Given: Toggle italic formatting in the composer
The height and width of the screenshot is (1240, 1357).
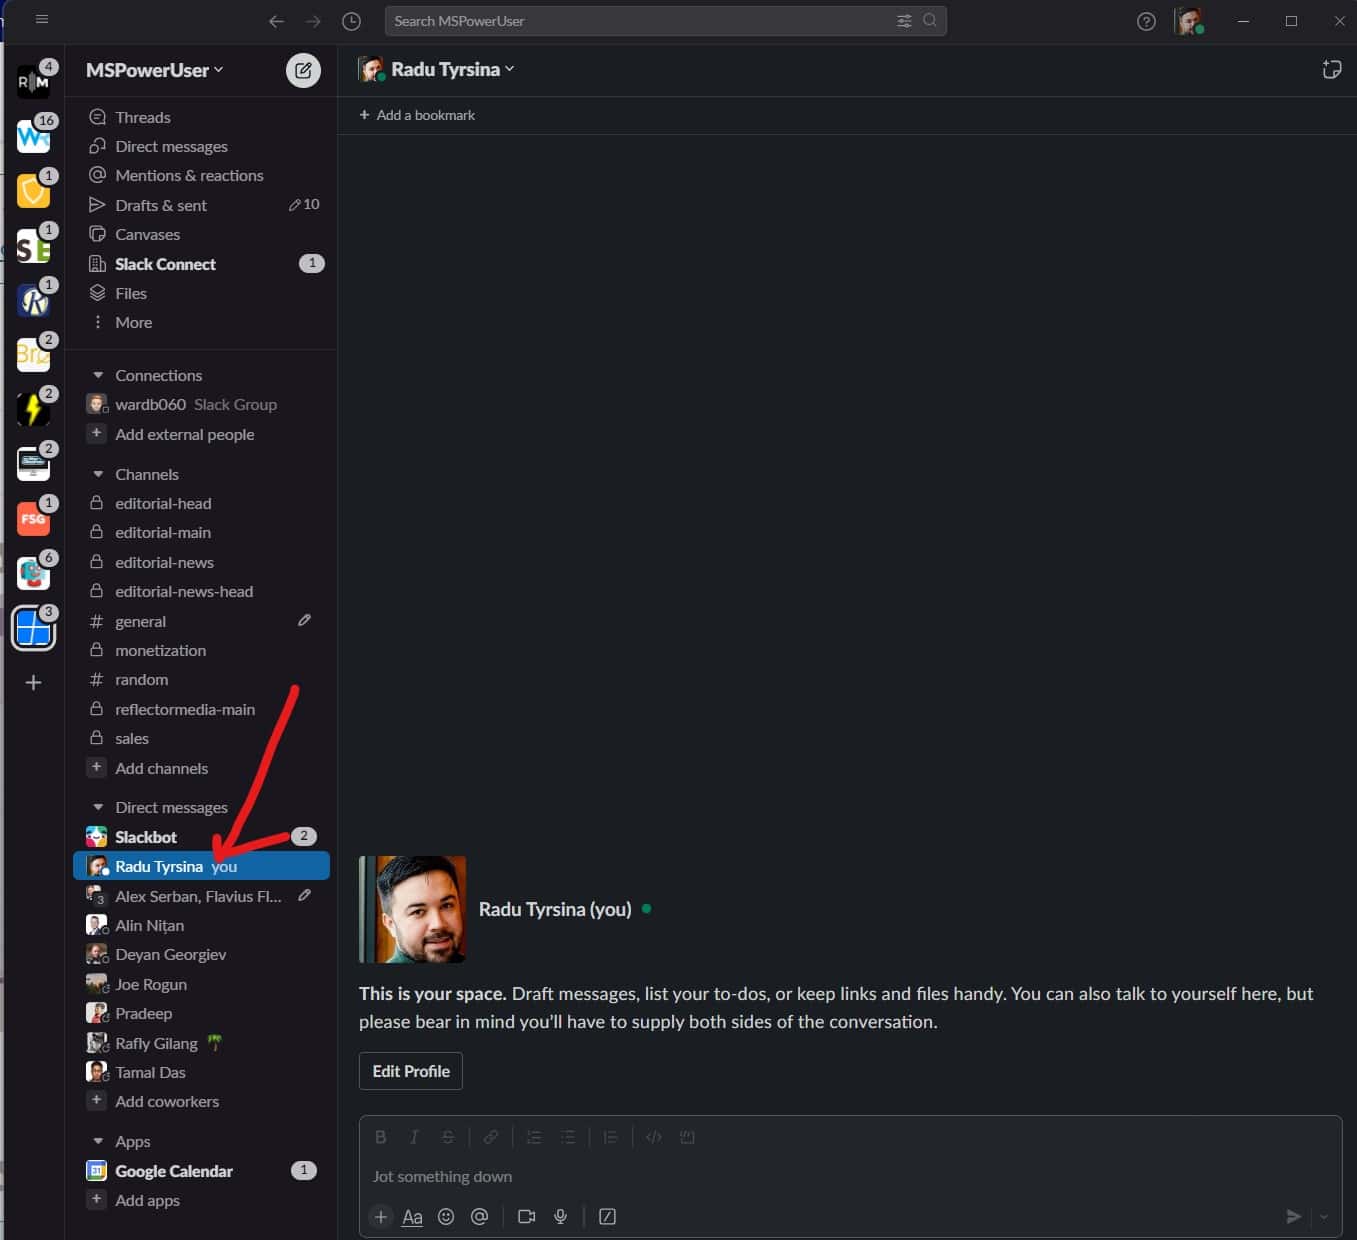Looking at the screenshot, I should (414, 1137).
